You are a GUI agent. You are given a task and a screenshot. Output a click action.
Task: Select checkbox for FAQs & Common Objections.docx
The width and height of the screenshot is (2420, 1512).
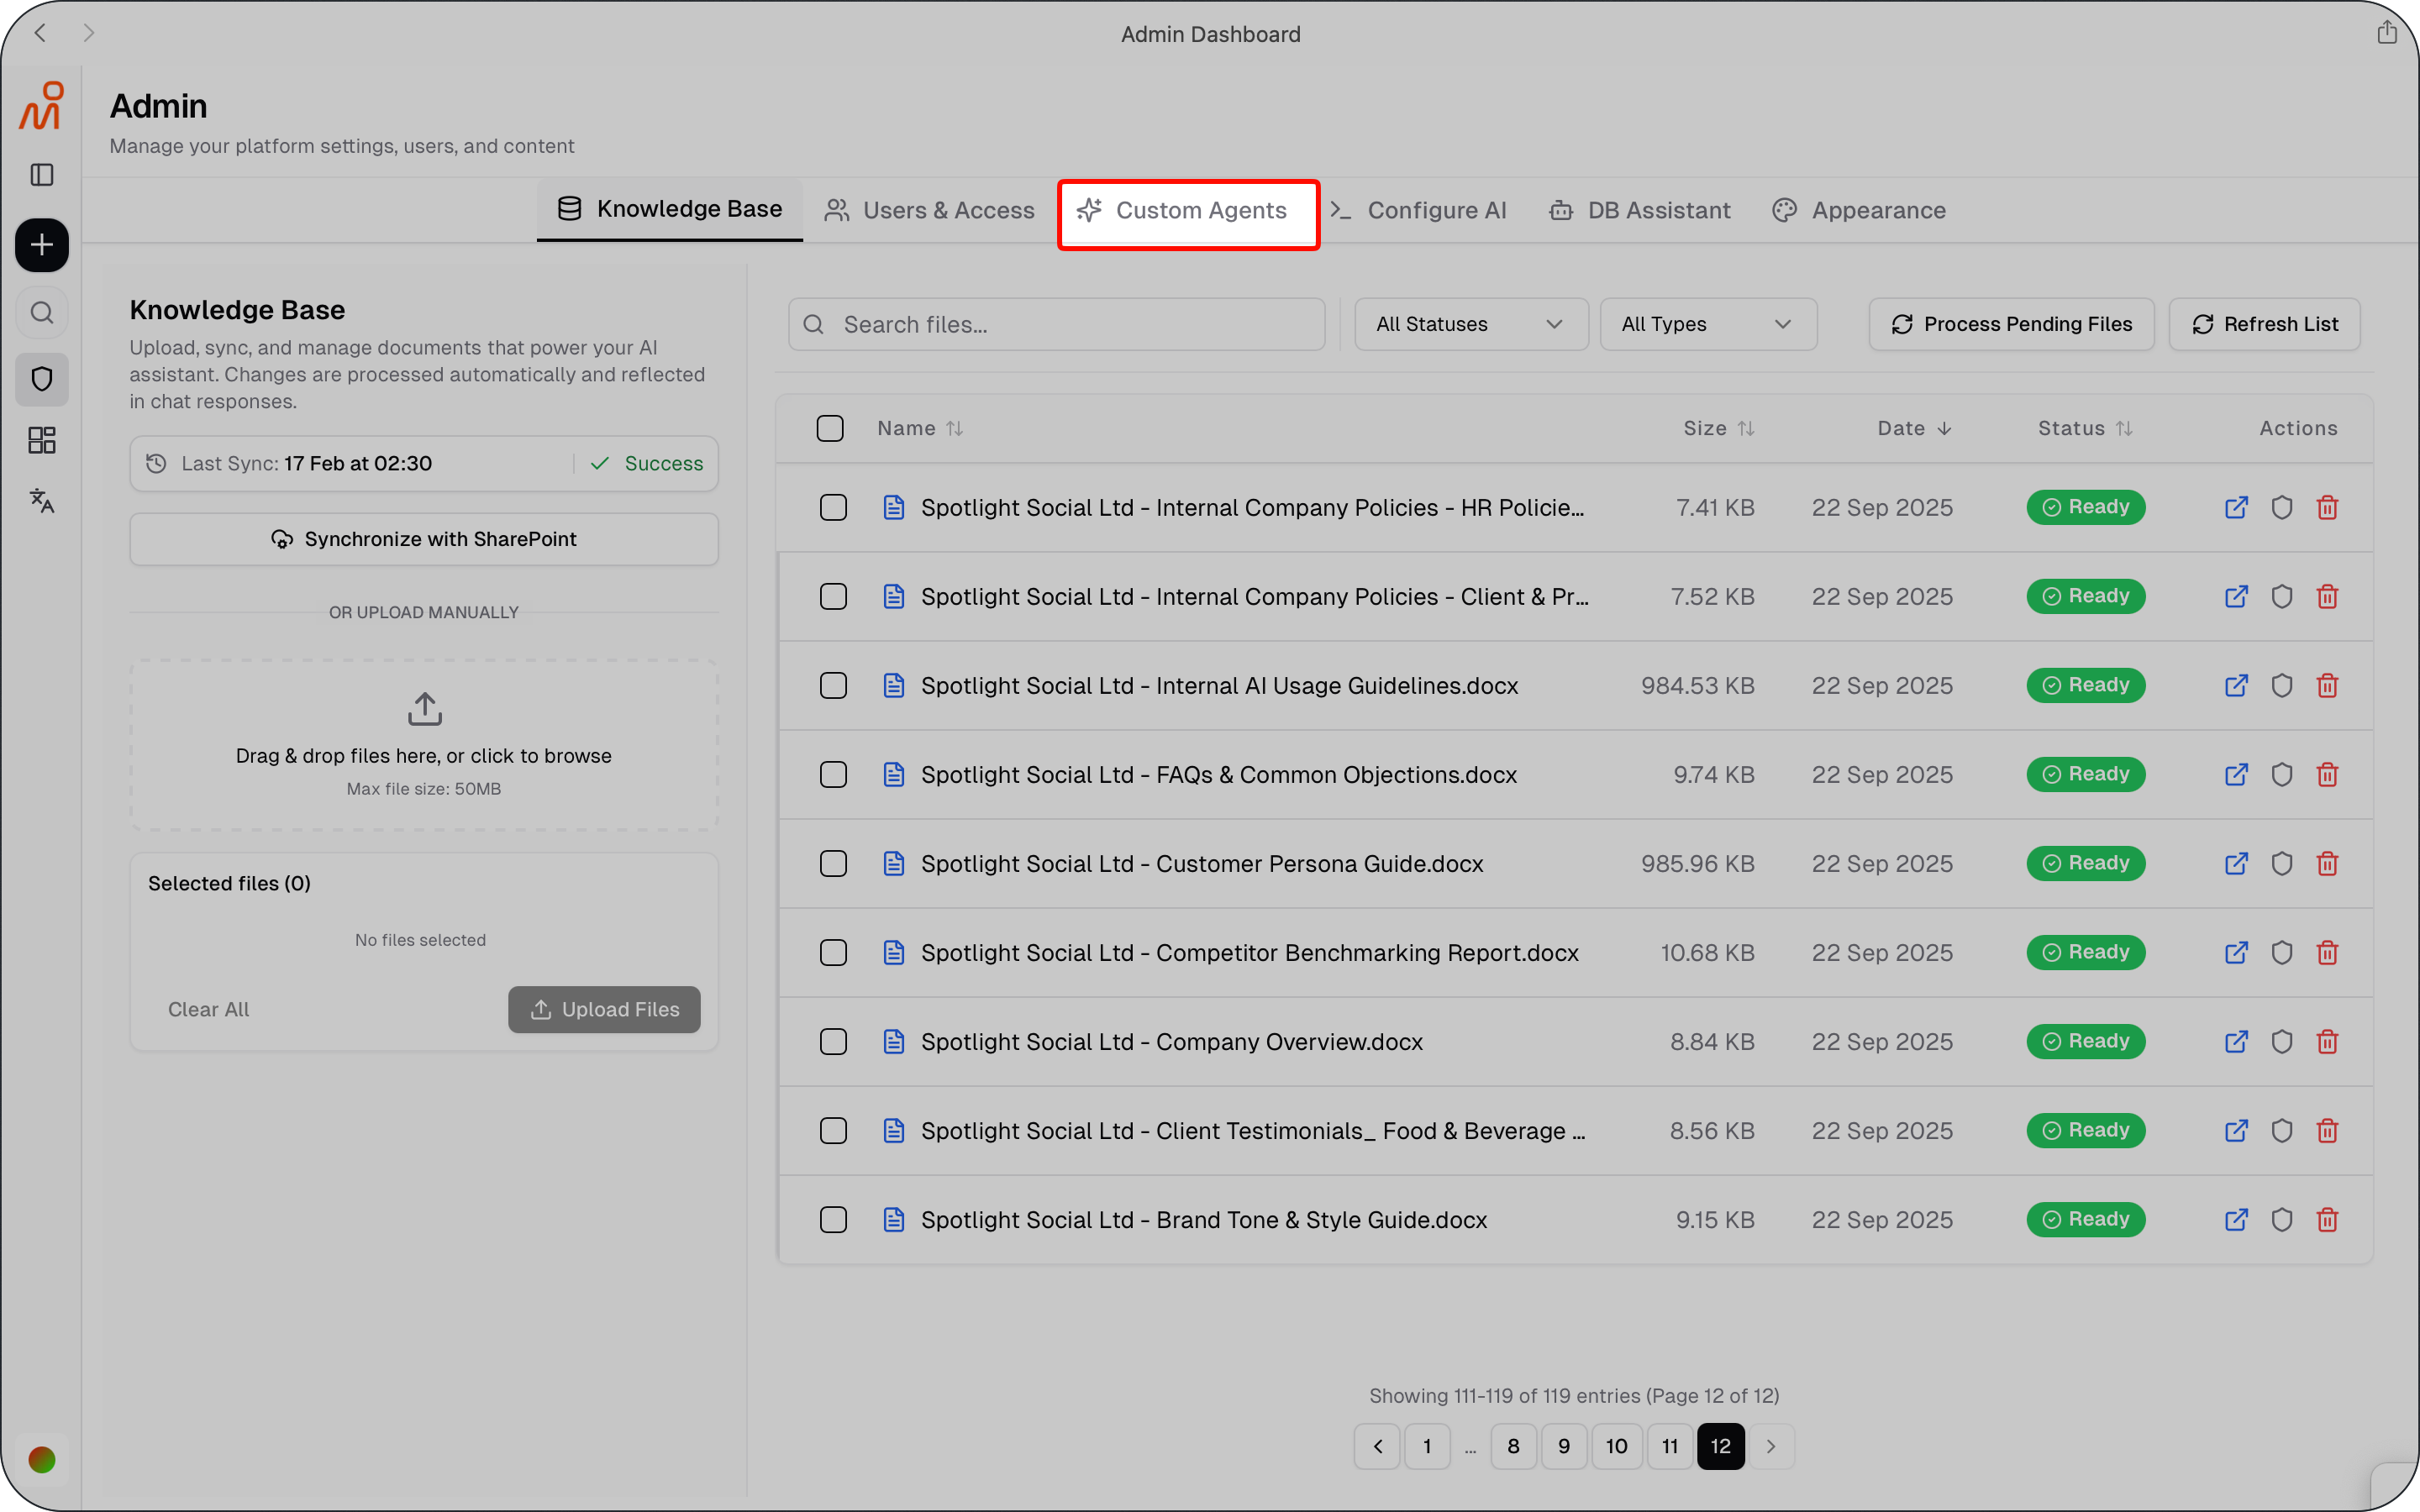[833, 775]
